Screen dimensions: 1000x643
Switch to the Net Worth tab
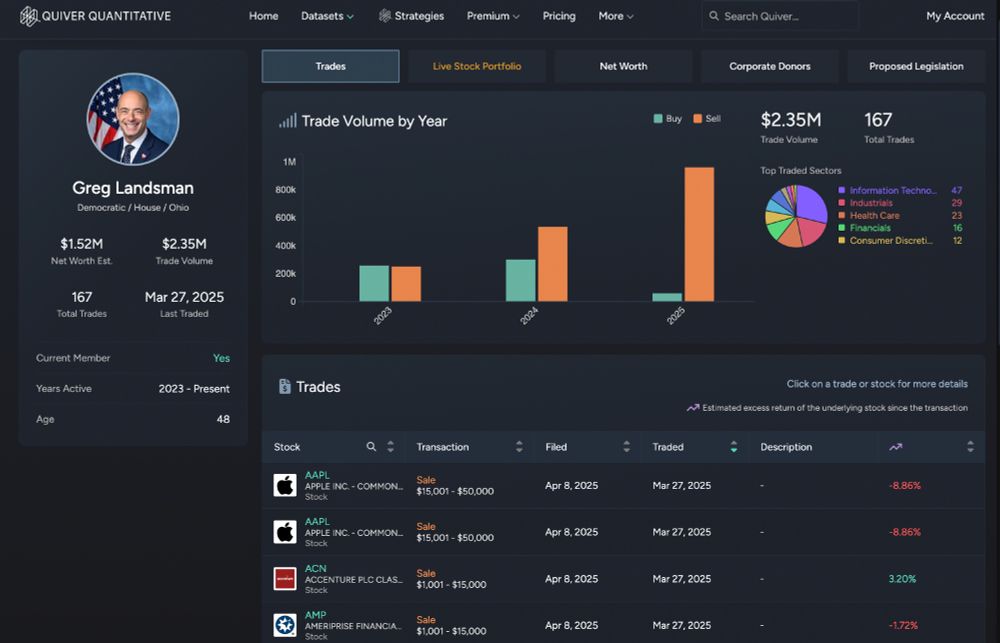pos(623,66)
